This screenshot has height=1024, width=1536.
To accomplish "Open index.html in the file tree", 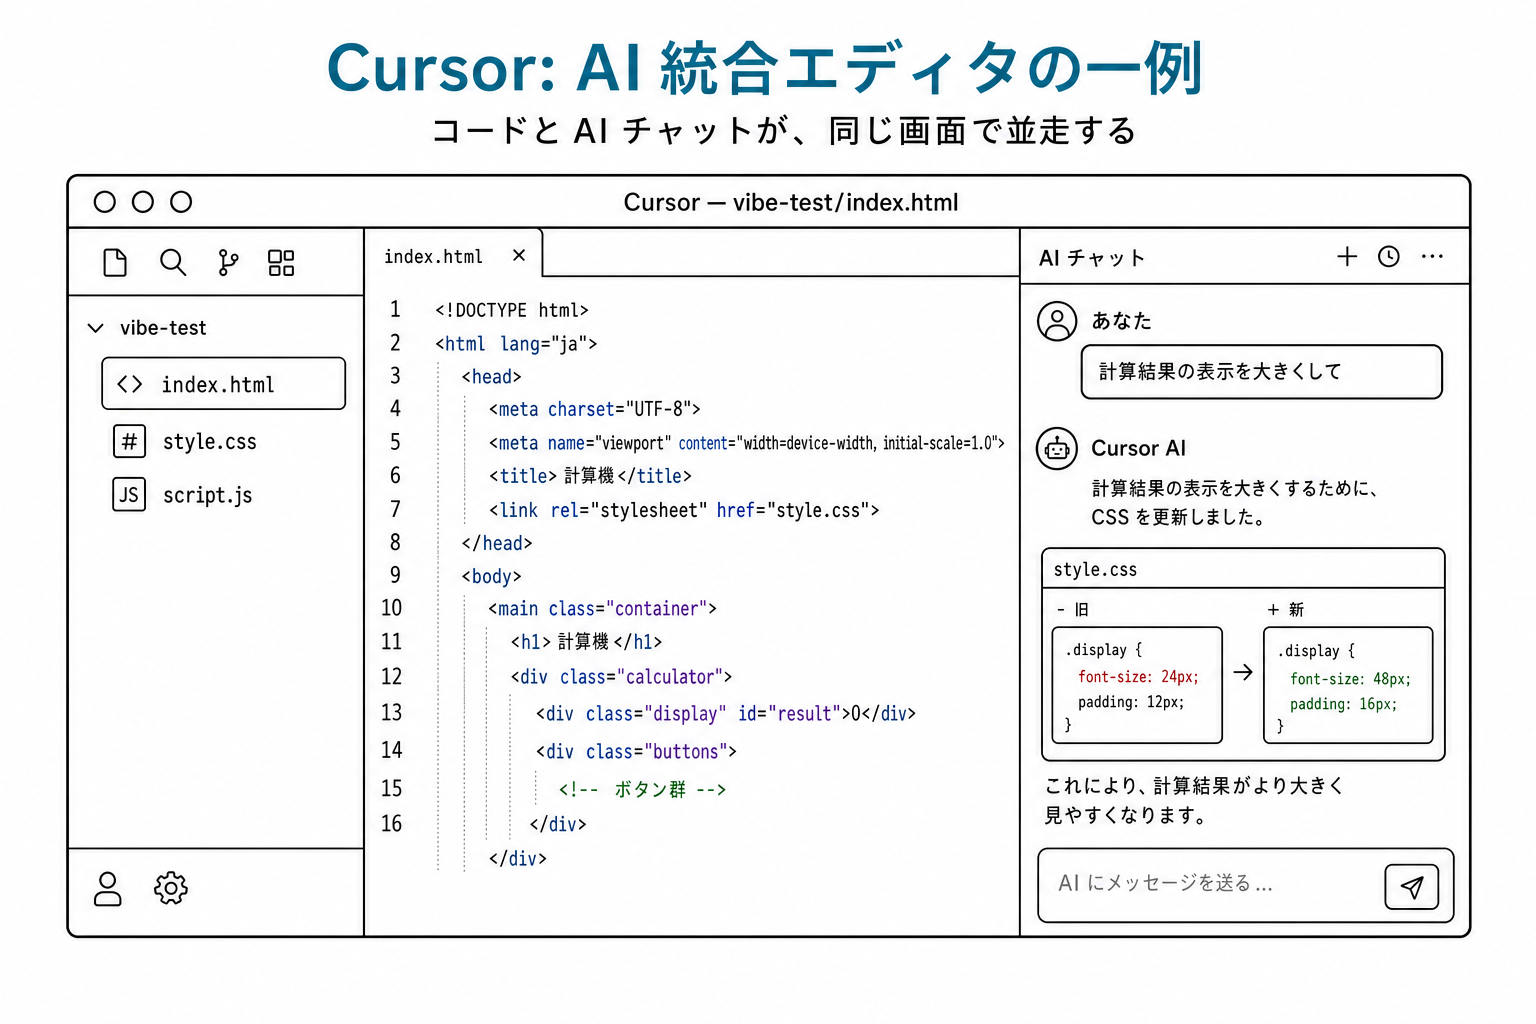I will point(223,384).
